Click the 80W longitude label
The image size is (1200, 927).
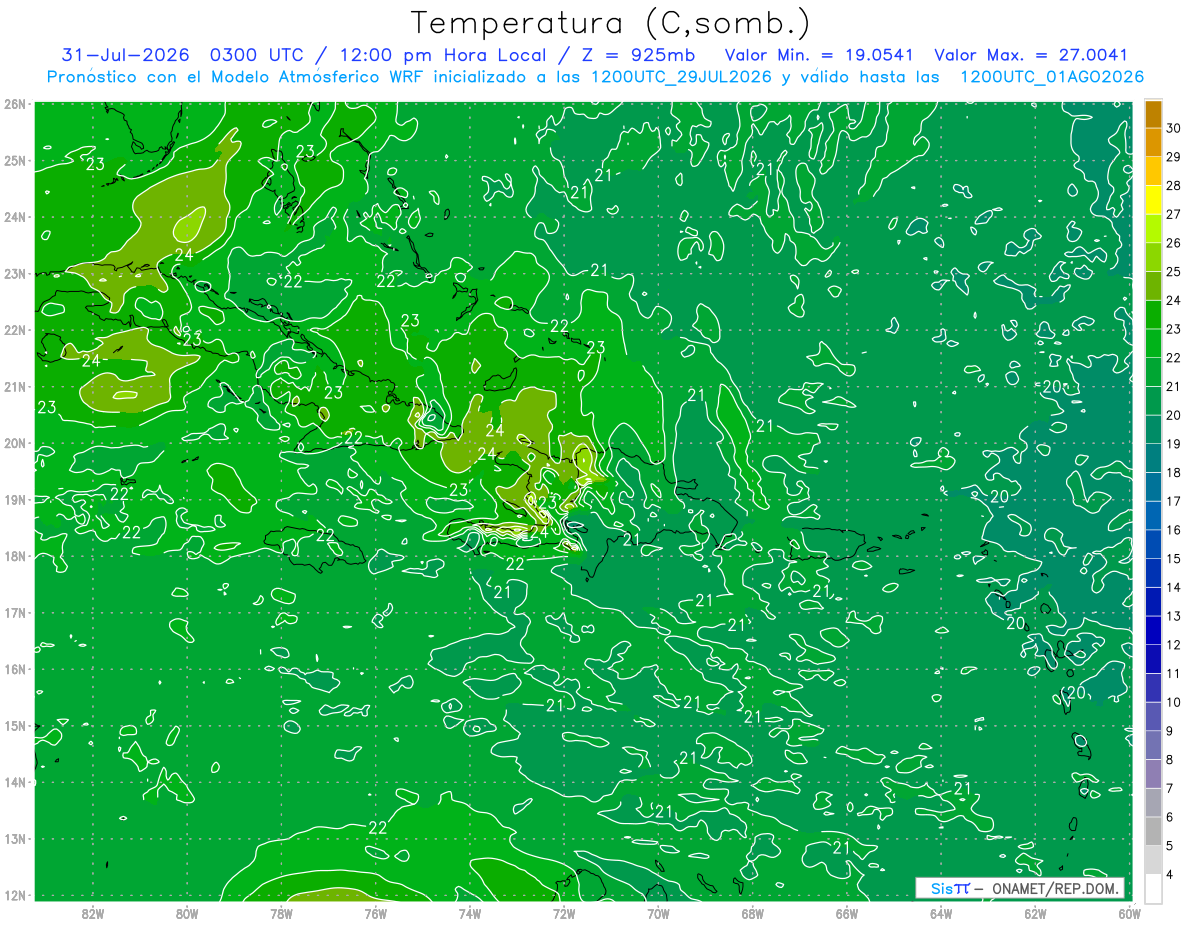[187, 913]
